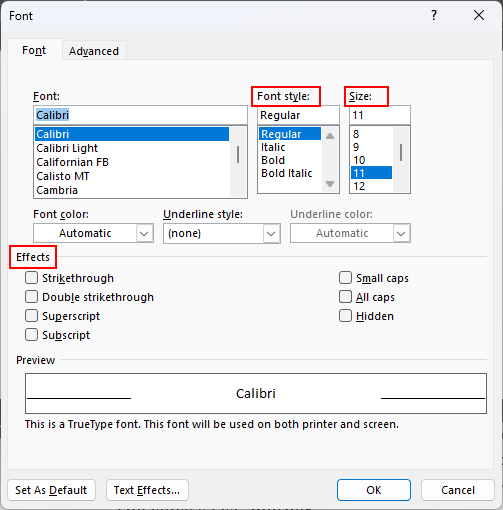Click font style list scroll down arrow
Image resolution: width=503 pixels, height=510 pixels.
coord(330,184)
